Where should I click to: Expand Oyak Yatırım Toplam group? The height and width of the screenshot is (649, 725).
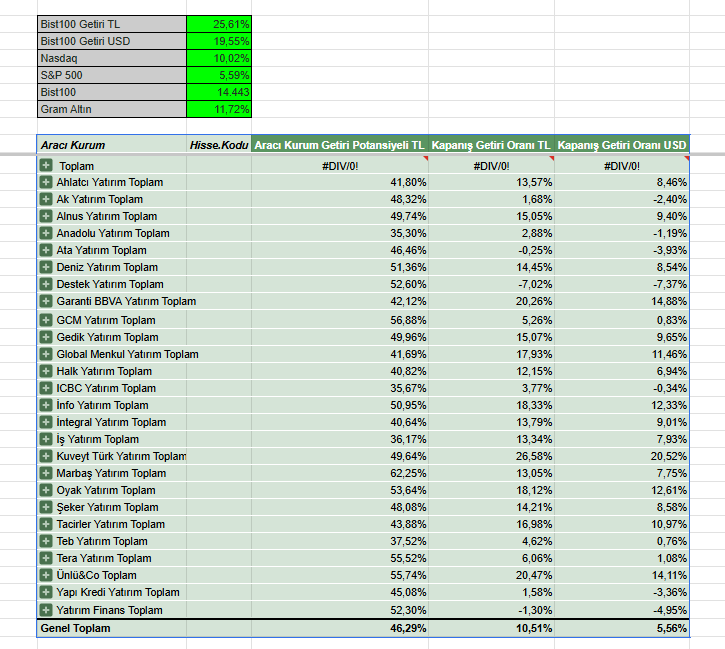click(46, 490)
